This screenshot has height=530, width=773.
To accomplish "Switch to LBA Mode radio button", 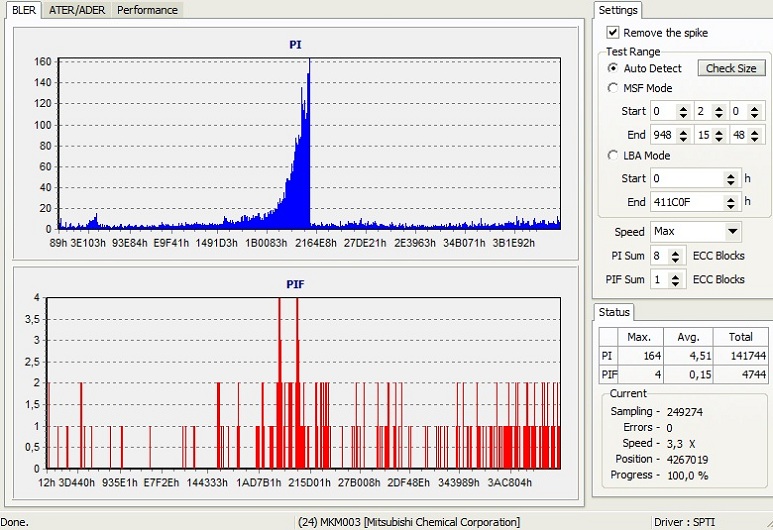I will [614, 155].
